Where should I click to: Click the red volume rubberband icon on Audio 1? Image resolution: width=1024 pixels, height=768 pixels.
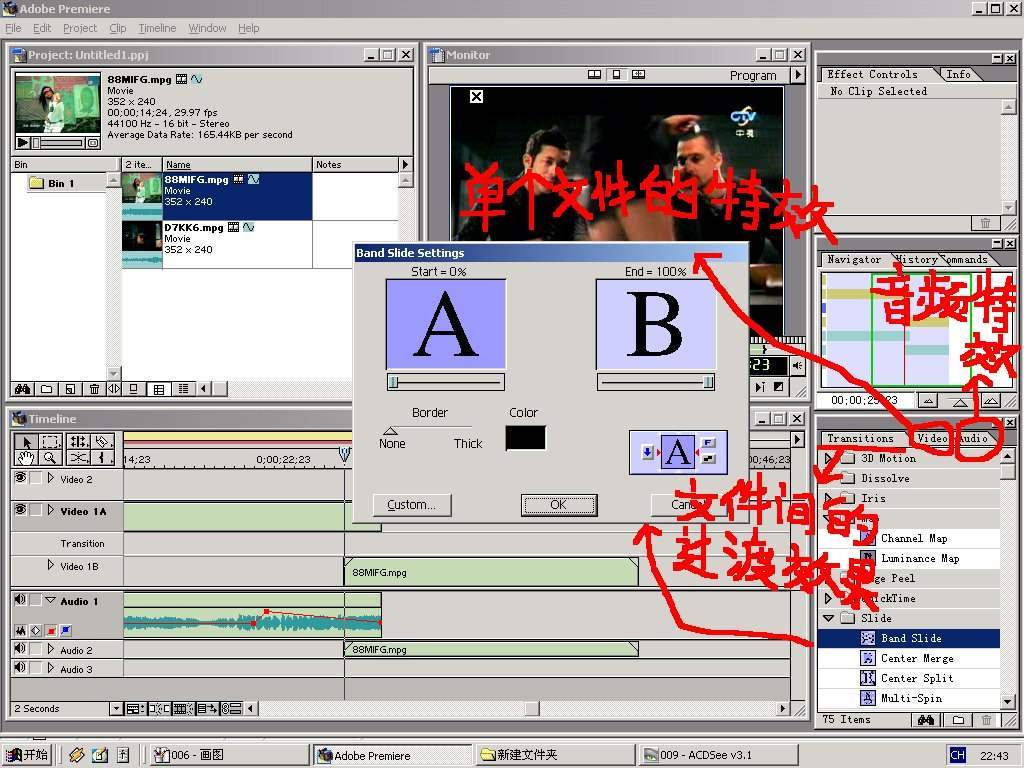51,631
